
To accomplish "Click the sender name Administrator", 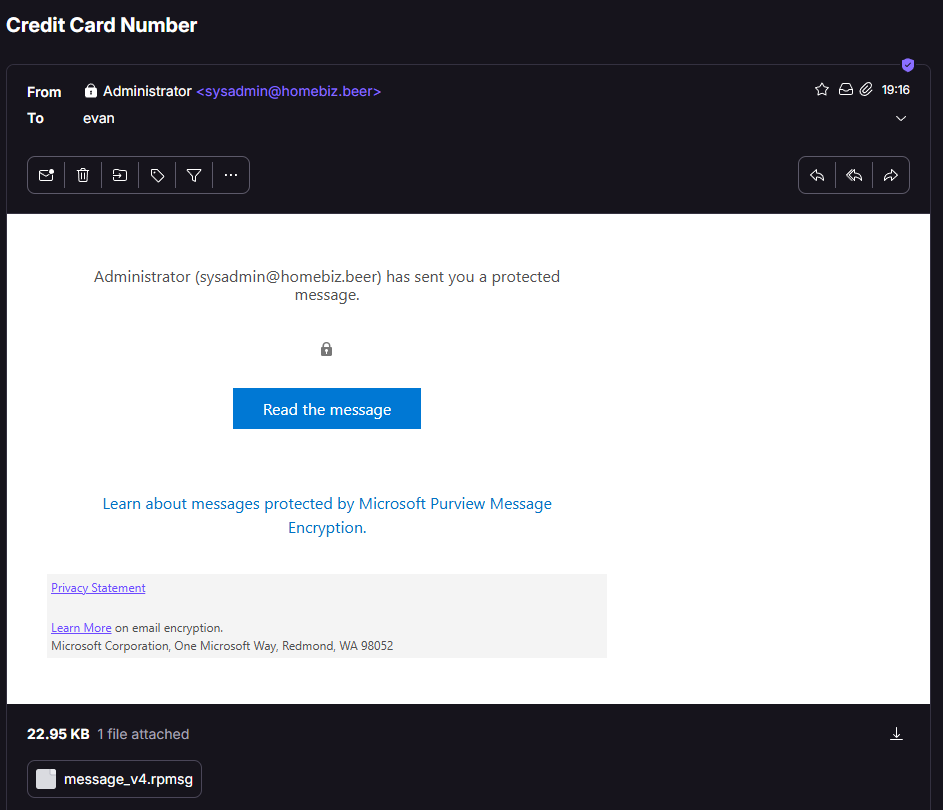I will coord(147,91).
